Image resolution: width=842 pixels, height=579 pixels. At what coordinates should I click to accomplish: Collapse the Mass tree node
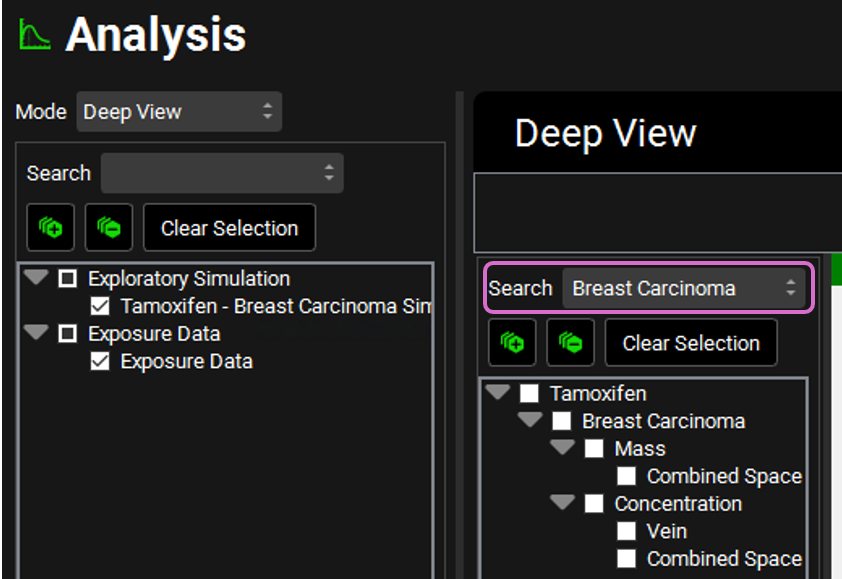(x=563, y=448)
